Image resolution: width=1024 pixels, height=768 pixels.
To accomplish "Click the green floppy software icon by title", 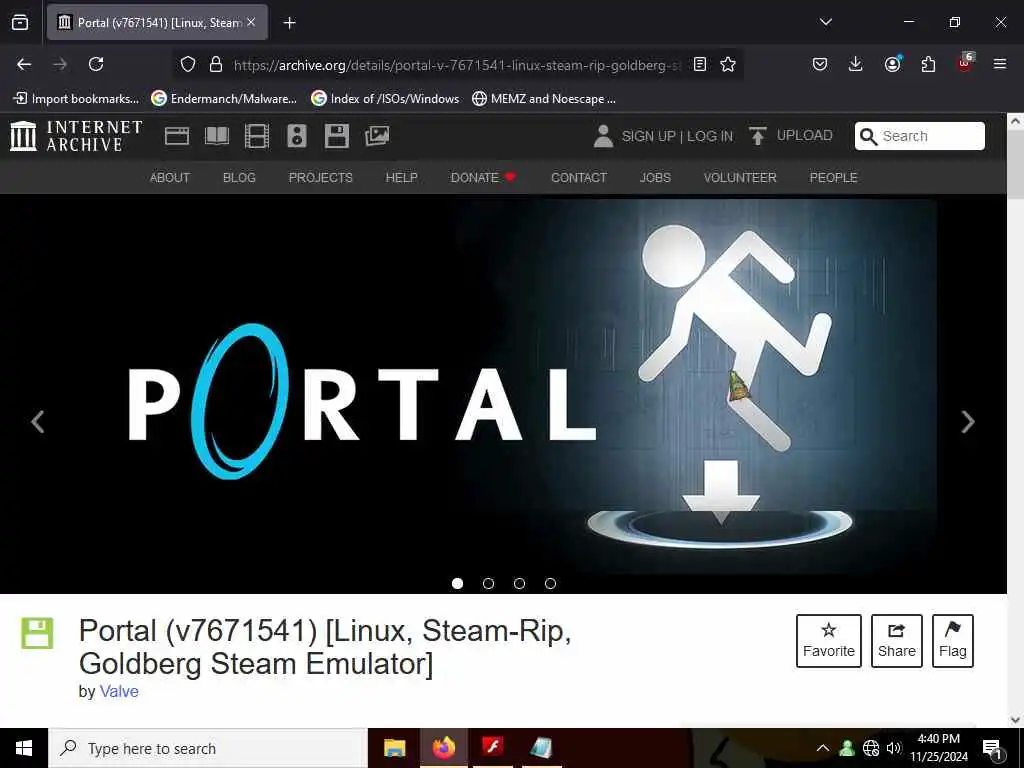I will [x=37, y=633].
